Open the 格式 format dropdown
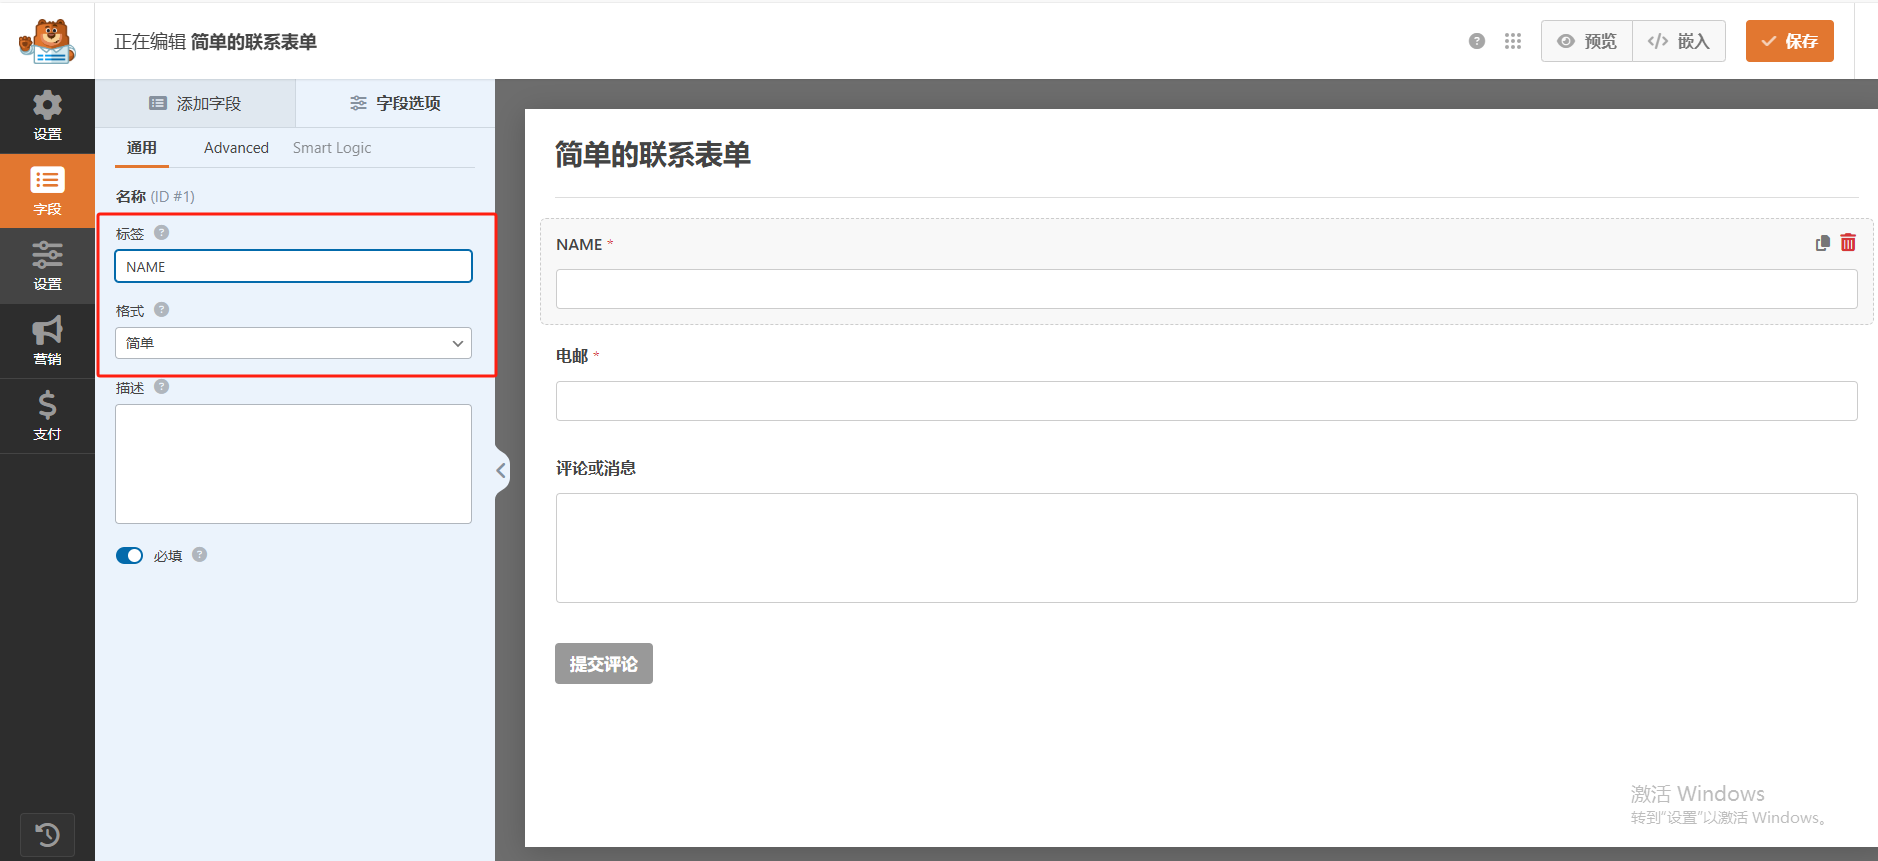Viewport: 1878px width, 861px height. tap(293, 343)
